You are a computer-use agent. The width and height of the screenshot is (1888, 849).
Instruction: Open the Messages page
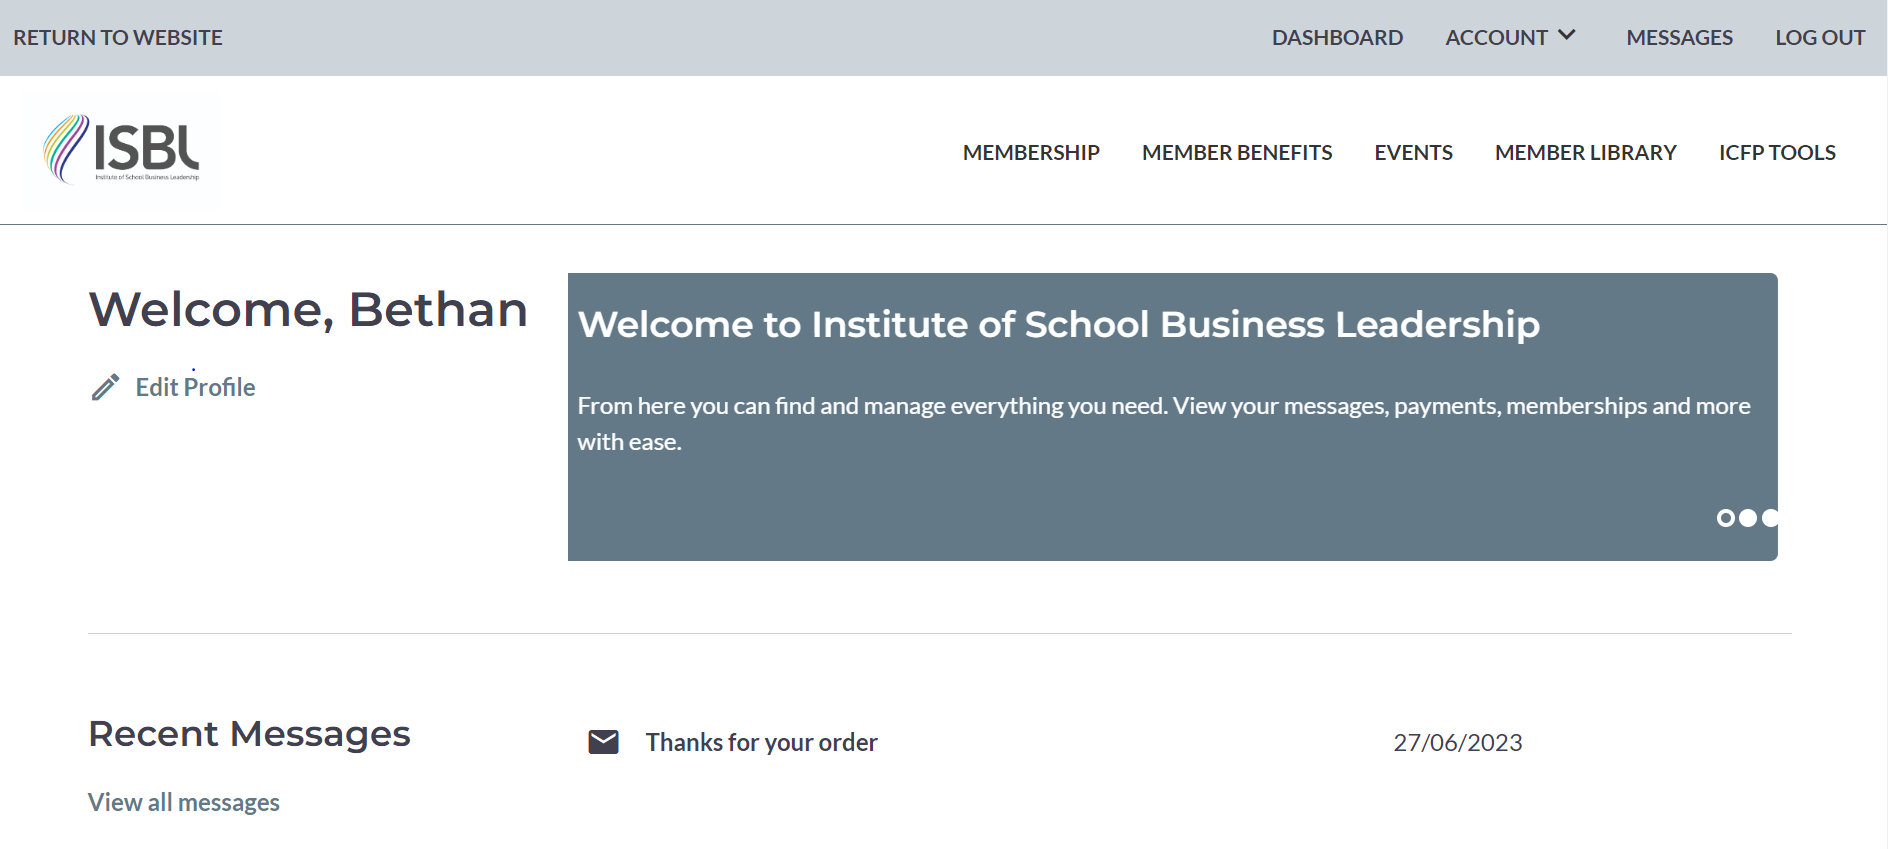[x=1679, y=37]
